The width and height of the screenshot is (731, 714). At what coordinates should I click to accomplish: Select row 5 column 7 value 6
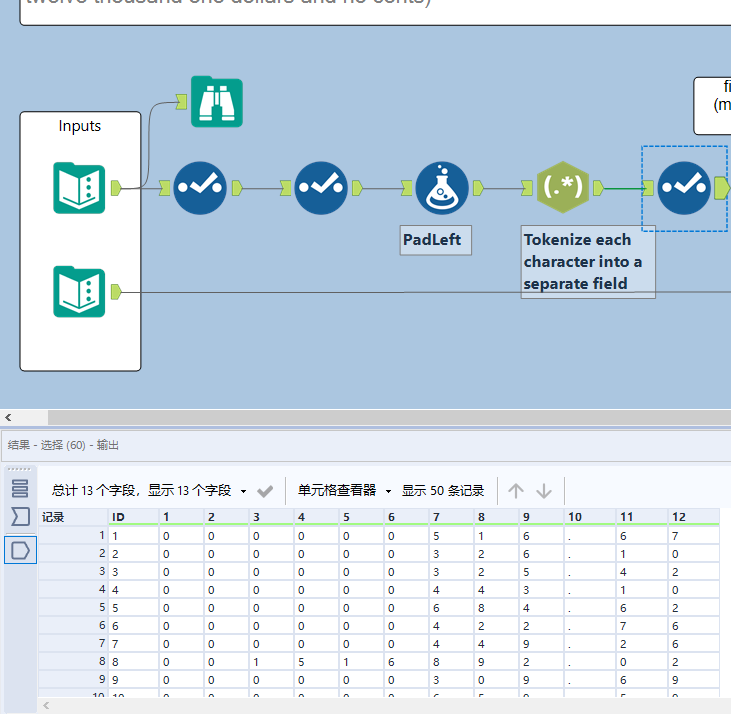tap(451, 608)
